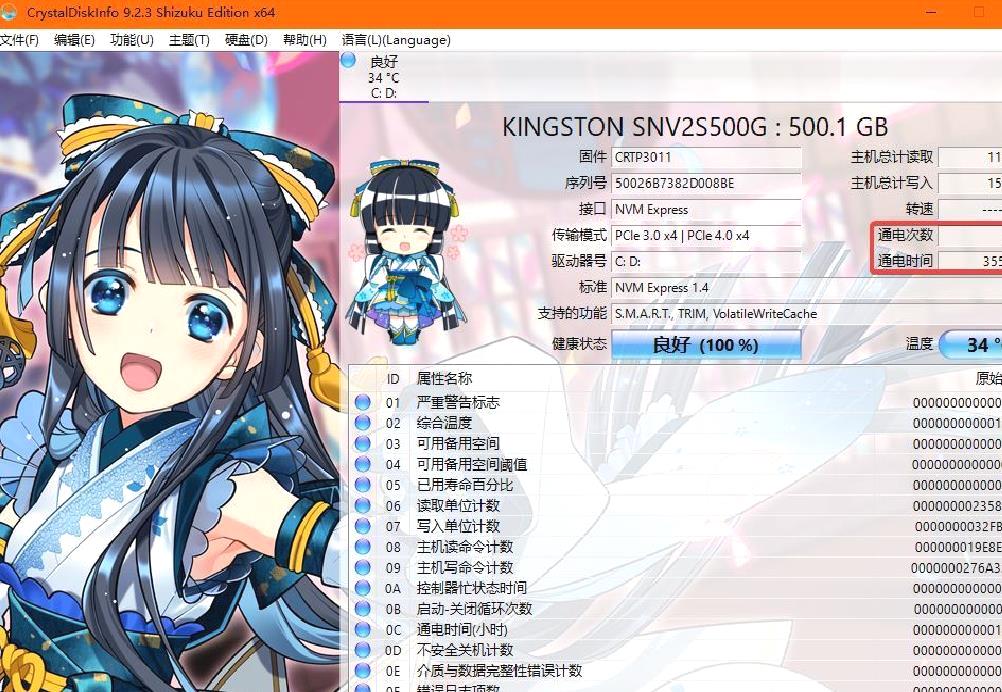The height and width of the screenshot is (692, 1002).
Task: Open the 功能(U) menu
Action: [x=132, y=40]
